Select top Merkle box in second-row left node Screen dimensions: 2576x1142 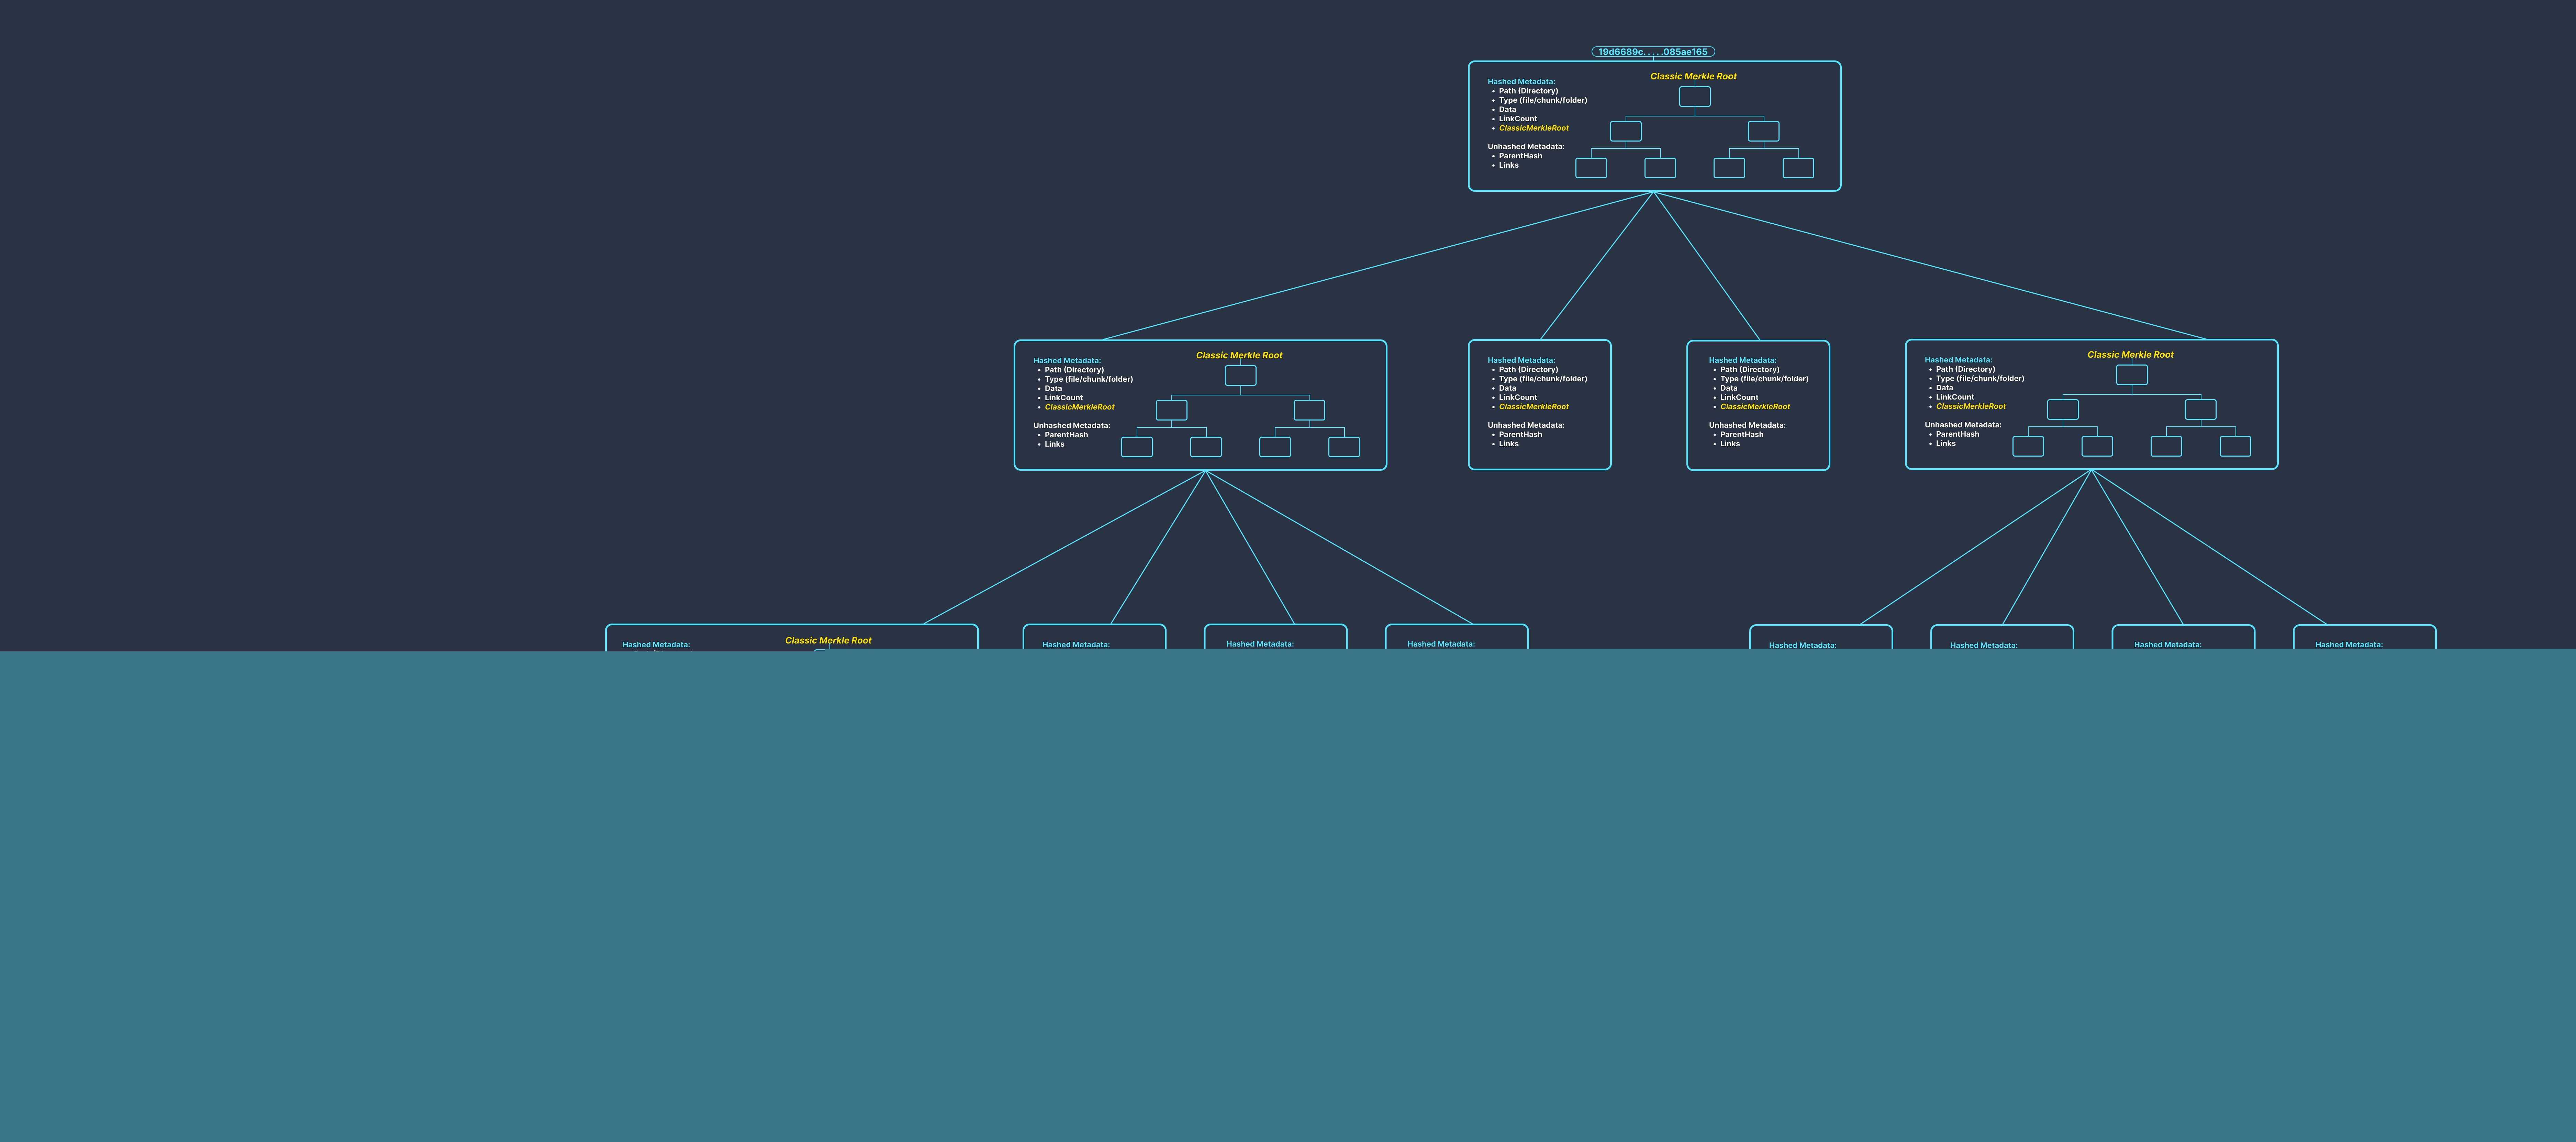pos(1240,376)
